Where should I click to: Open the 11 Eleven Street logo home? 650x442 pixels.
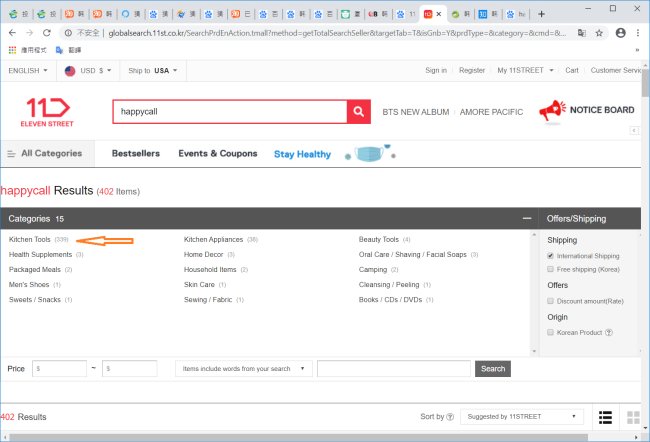(x=47, y=111)
